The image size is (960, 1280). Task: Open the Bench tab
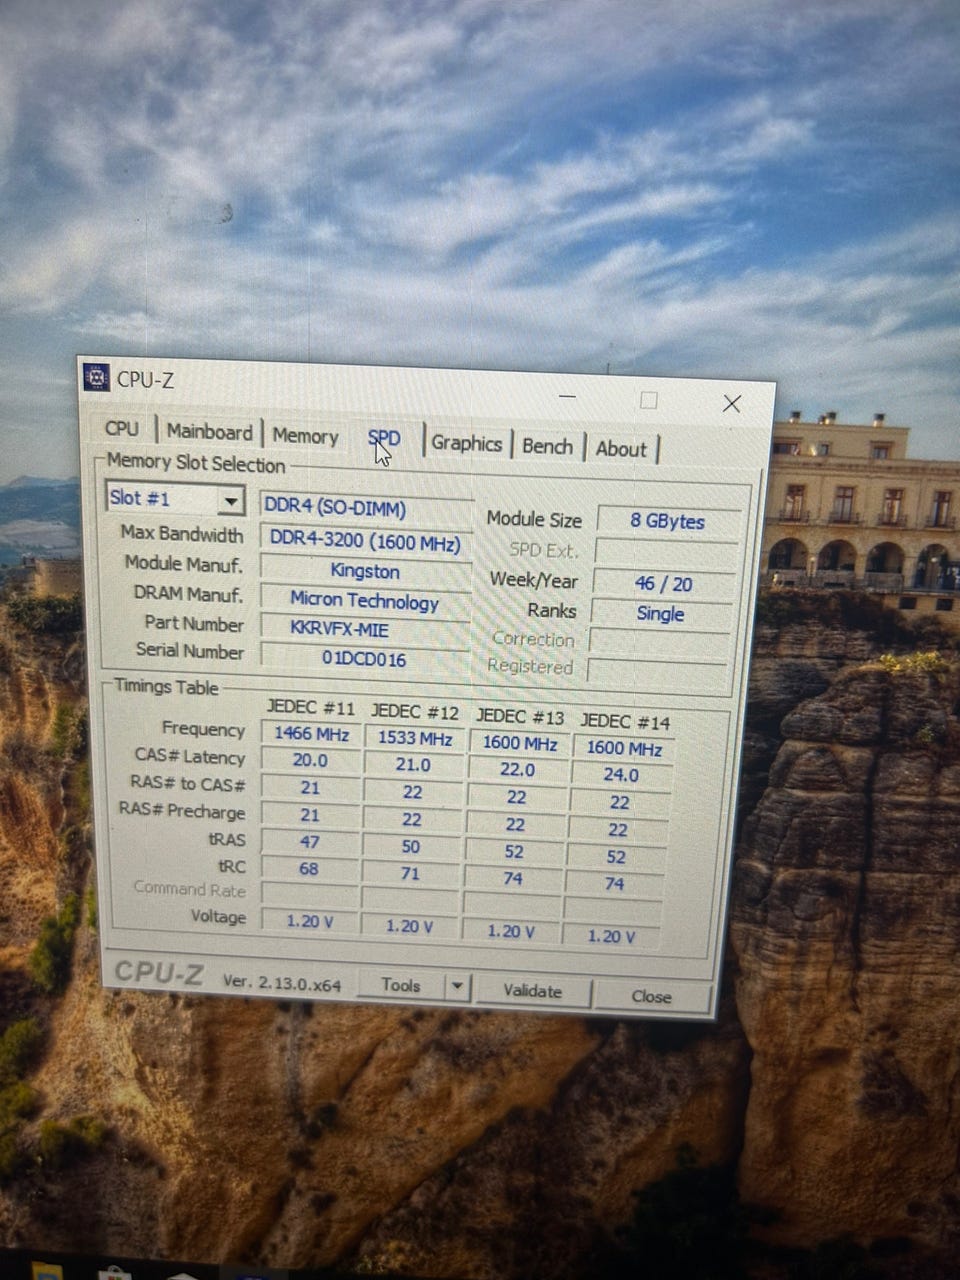[x=547, y=446]
